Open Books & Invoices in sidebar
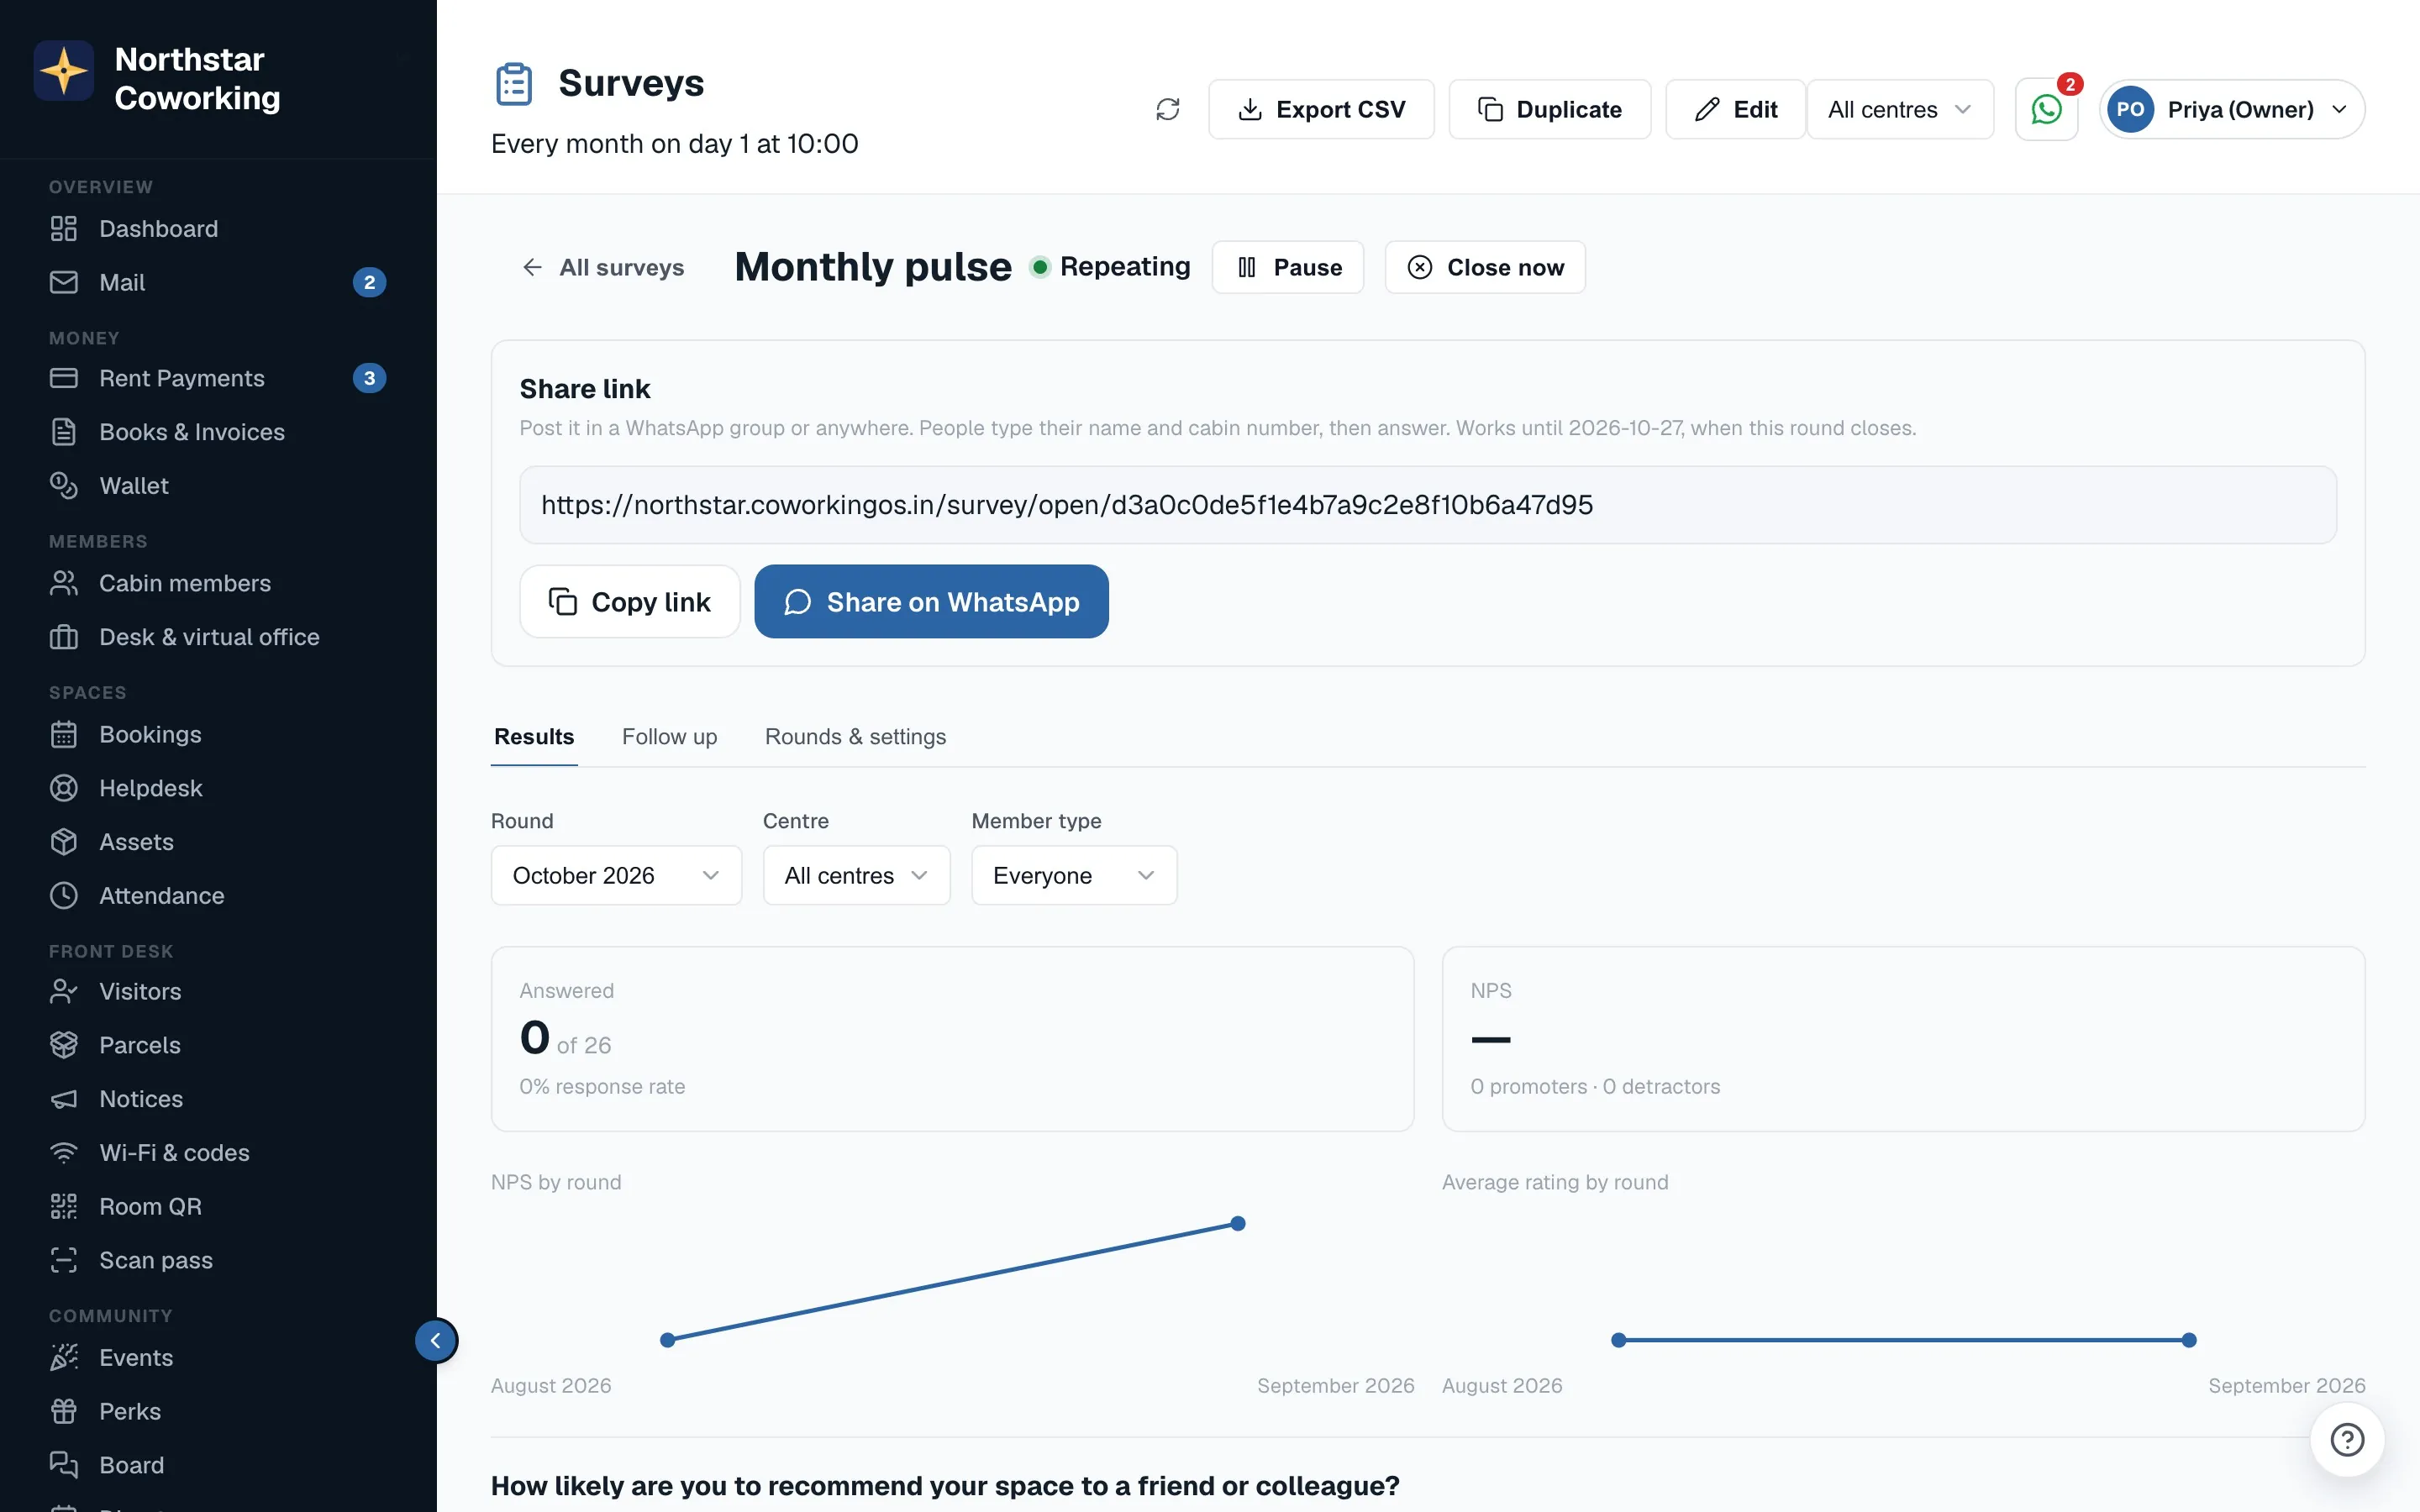The width and height of the screenshot is (2420, 1512). pos(218,432)
